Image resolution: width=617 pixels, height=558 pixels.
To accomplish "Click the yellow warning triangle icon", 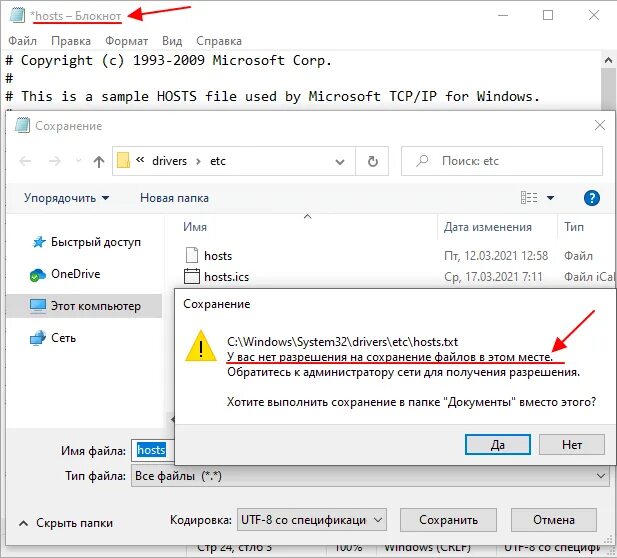I will [201, 346].
